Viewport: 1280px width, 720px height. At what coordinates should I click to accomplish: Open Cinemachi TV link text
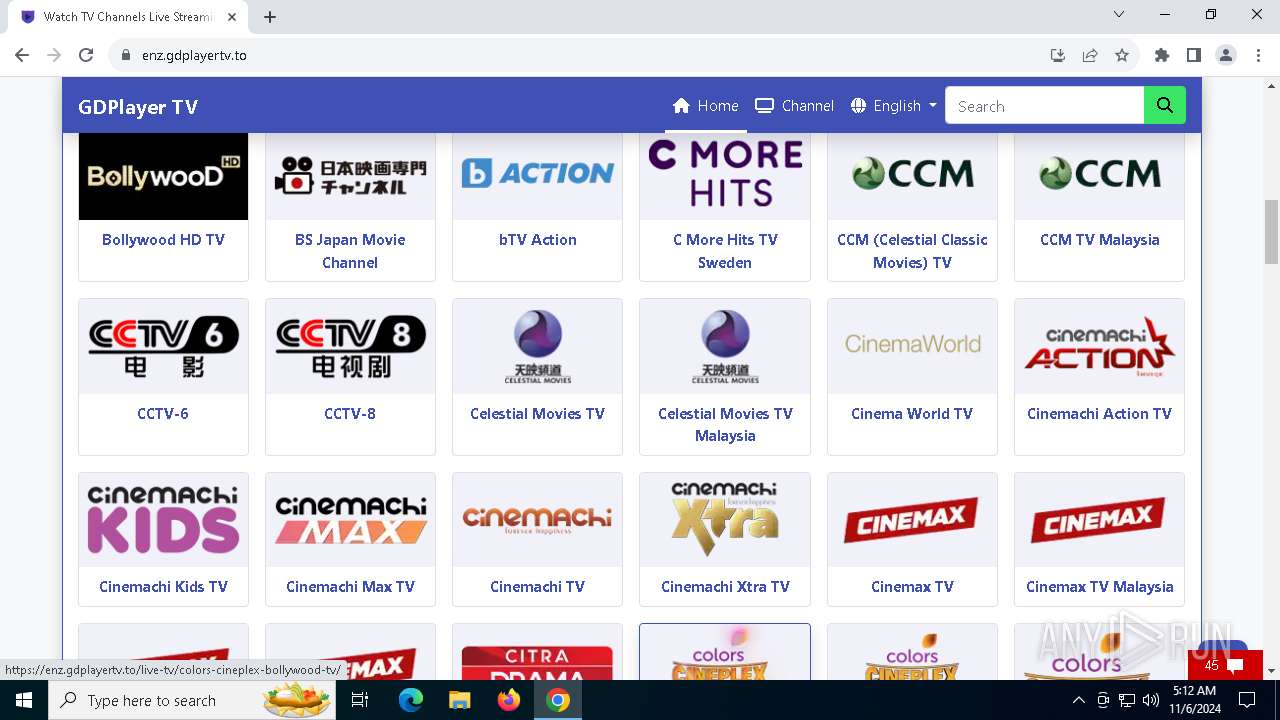pyautogui.click(x=537, y=587)
